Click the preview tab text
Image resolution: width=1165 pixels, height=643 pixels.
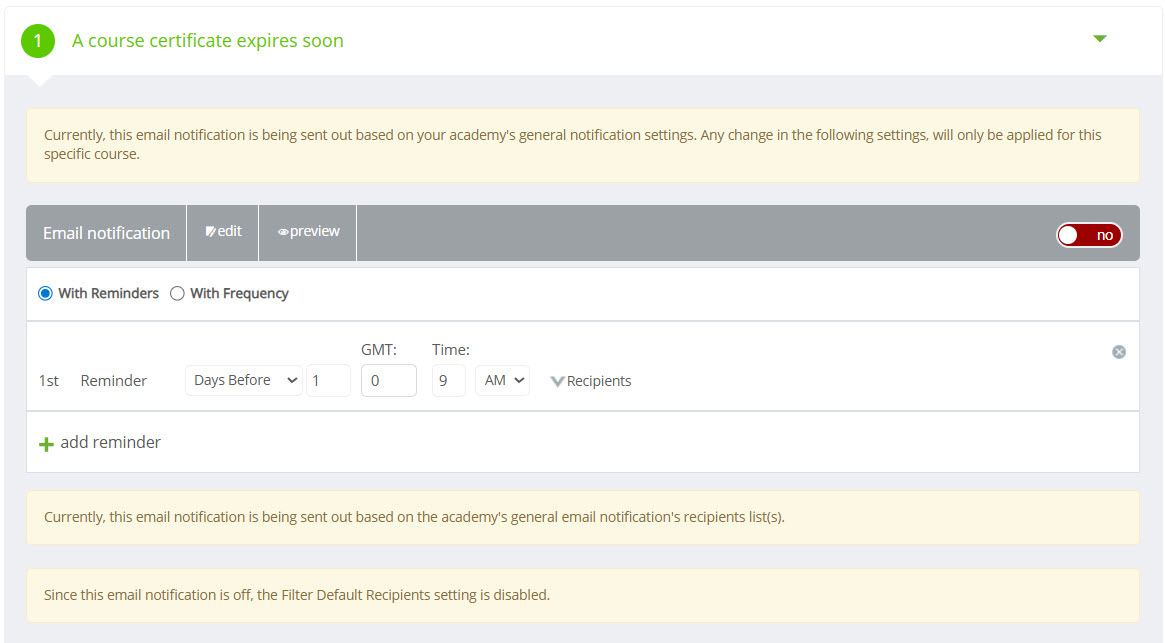point(315,232)
